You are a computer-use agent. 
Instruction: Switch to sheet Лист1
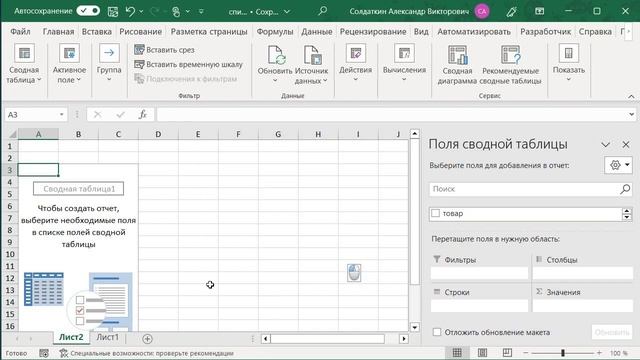click(107, 337)
